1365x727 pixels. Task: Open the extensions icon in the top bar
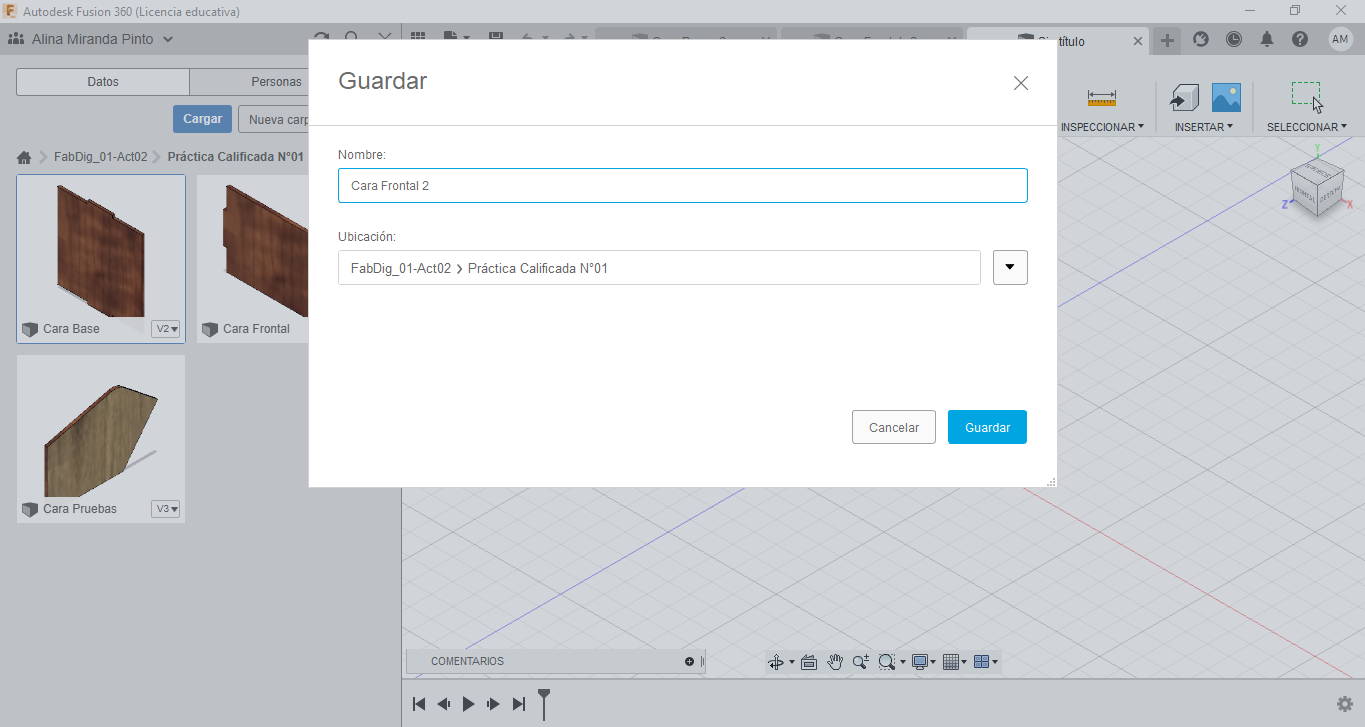click(x=1201, y=39)
